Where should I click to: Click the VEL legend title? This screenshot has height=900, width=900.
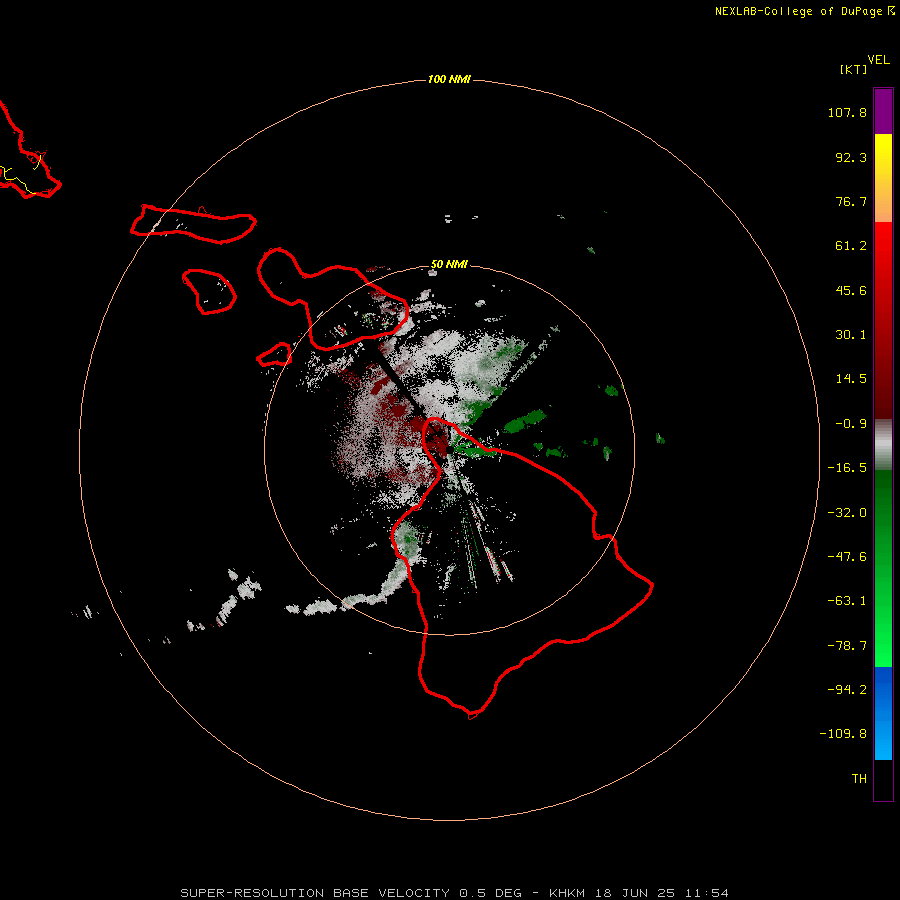[878, 60]
